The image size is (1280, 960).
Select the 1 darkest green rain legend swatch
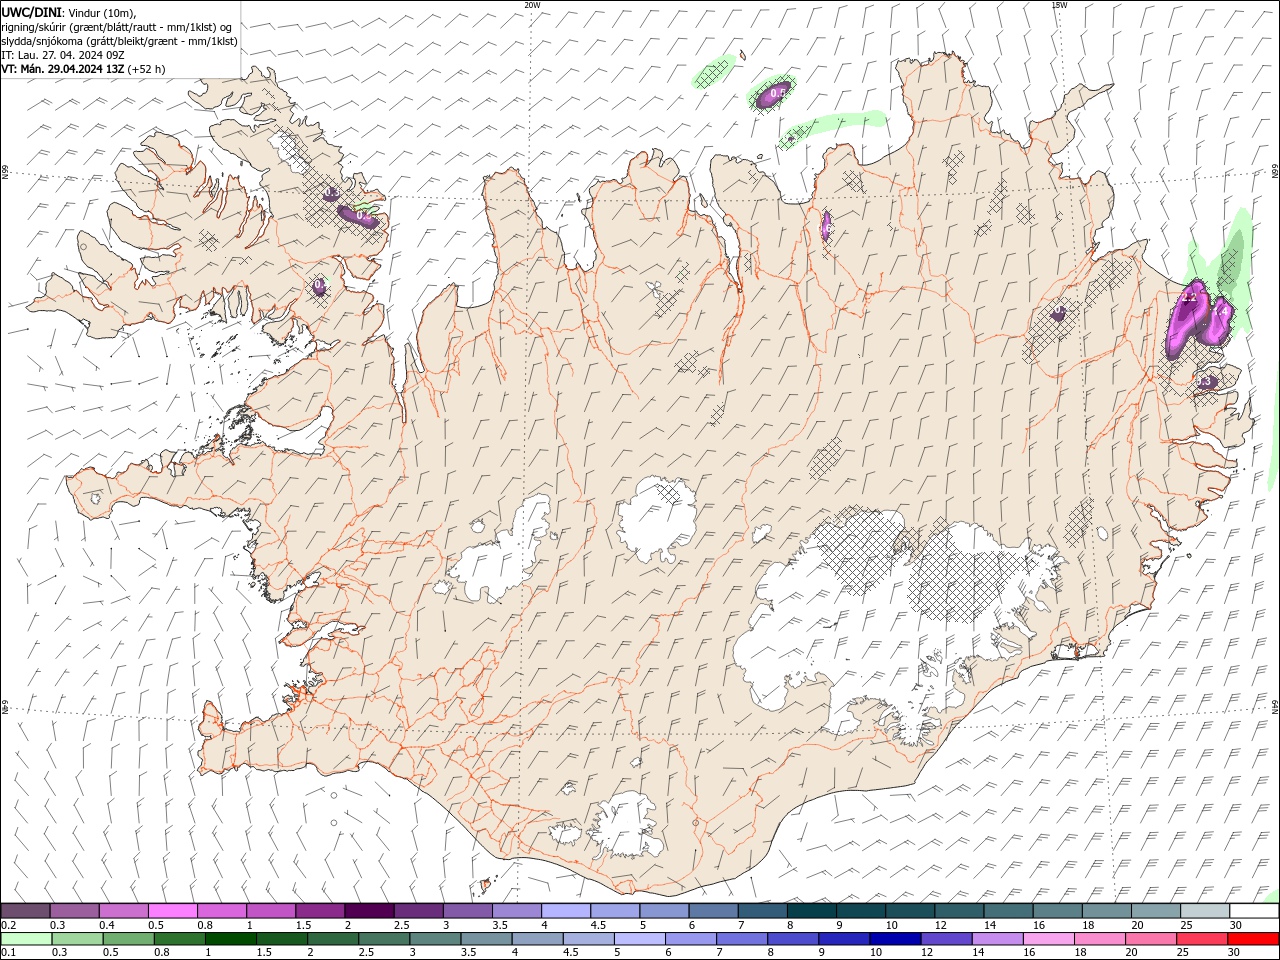click(230, 939)
